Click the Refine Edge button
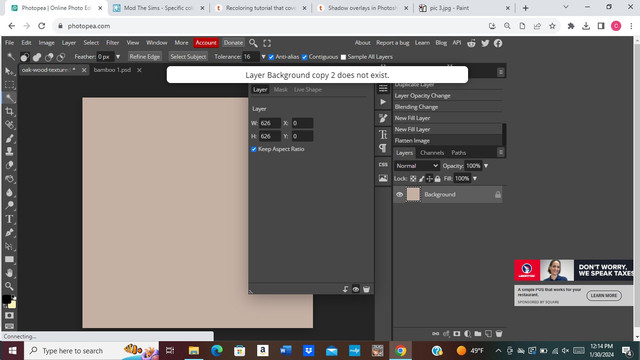640x360 pixels. click(144, 57)
